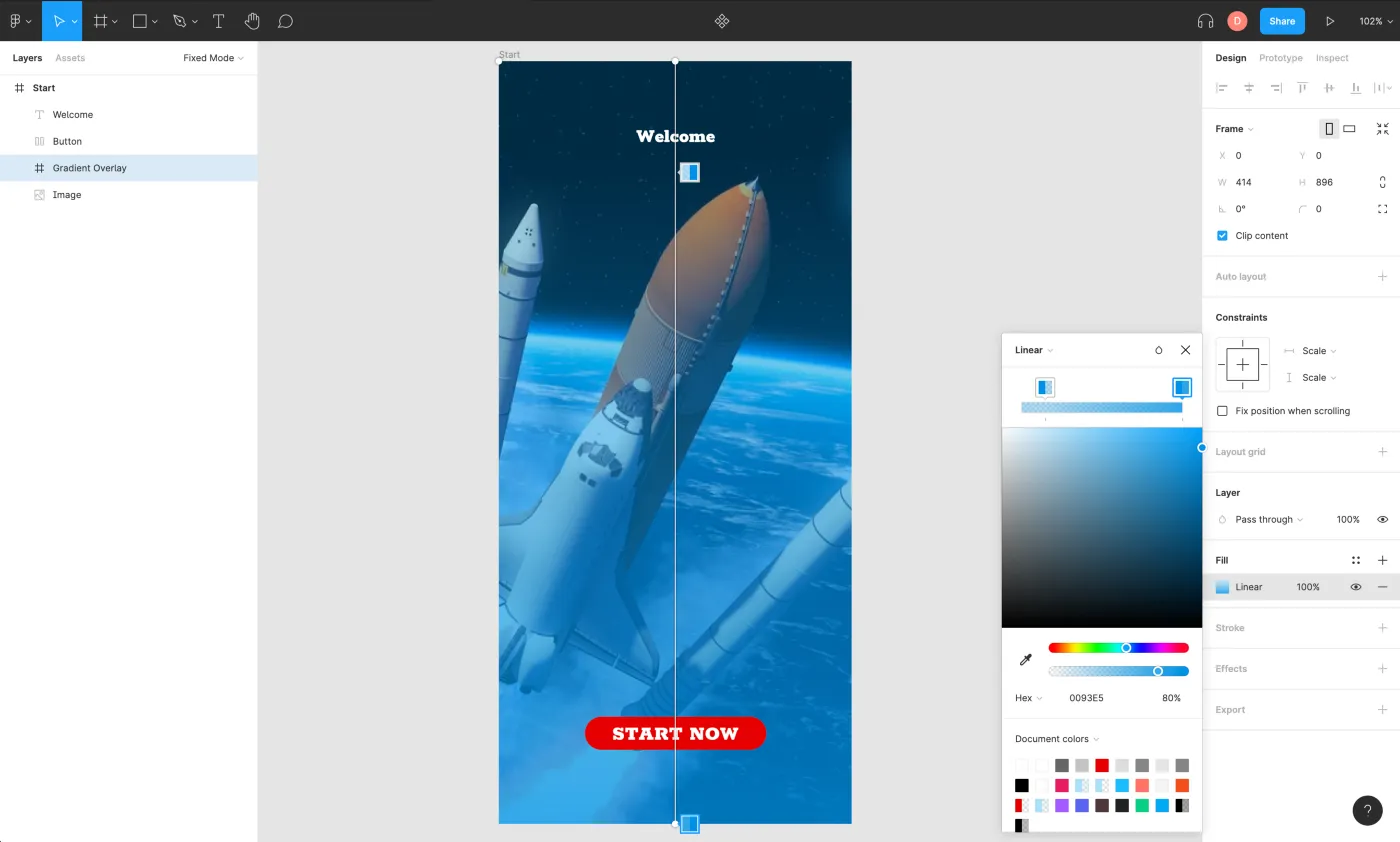The height and width of the screenshot is (842, 1400).
Task: Open the Pass through blend dropdown
Action: [1269, 520]
